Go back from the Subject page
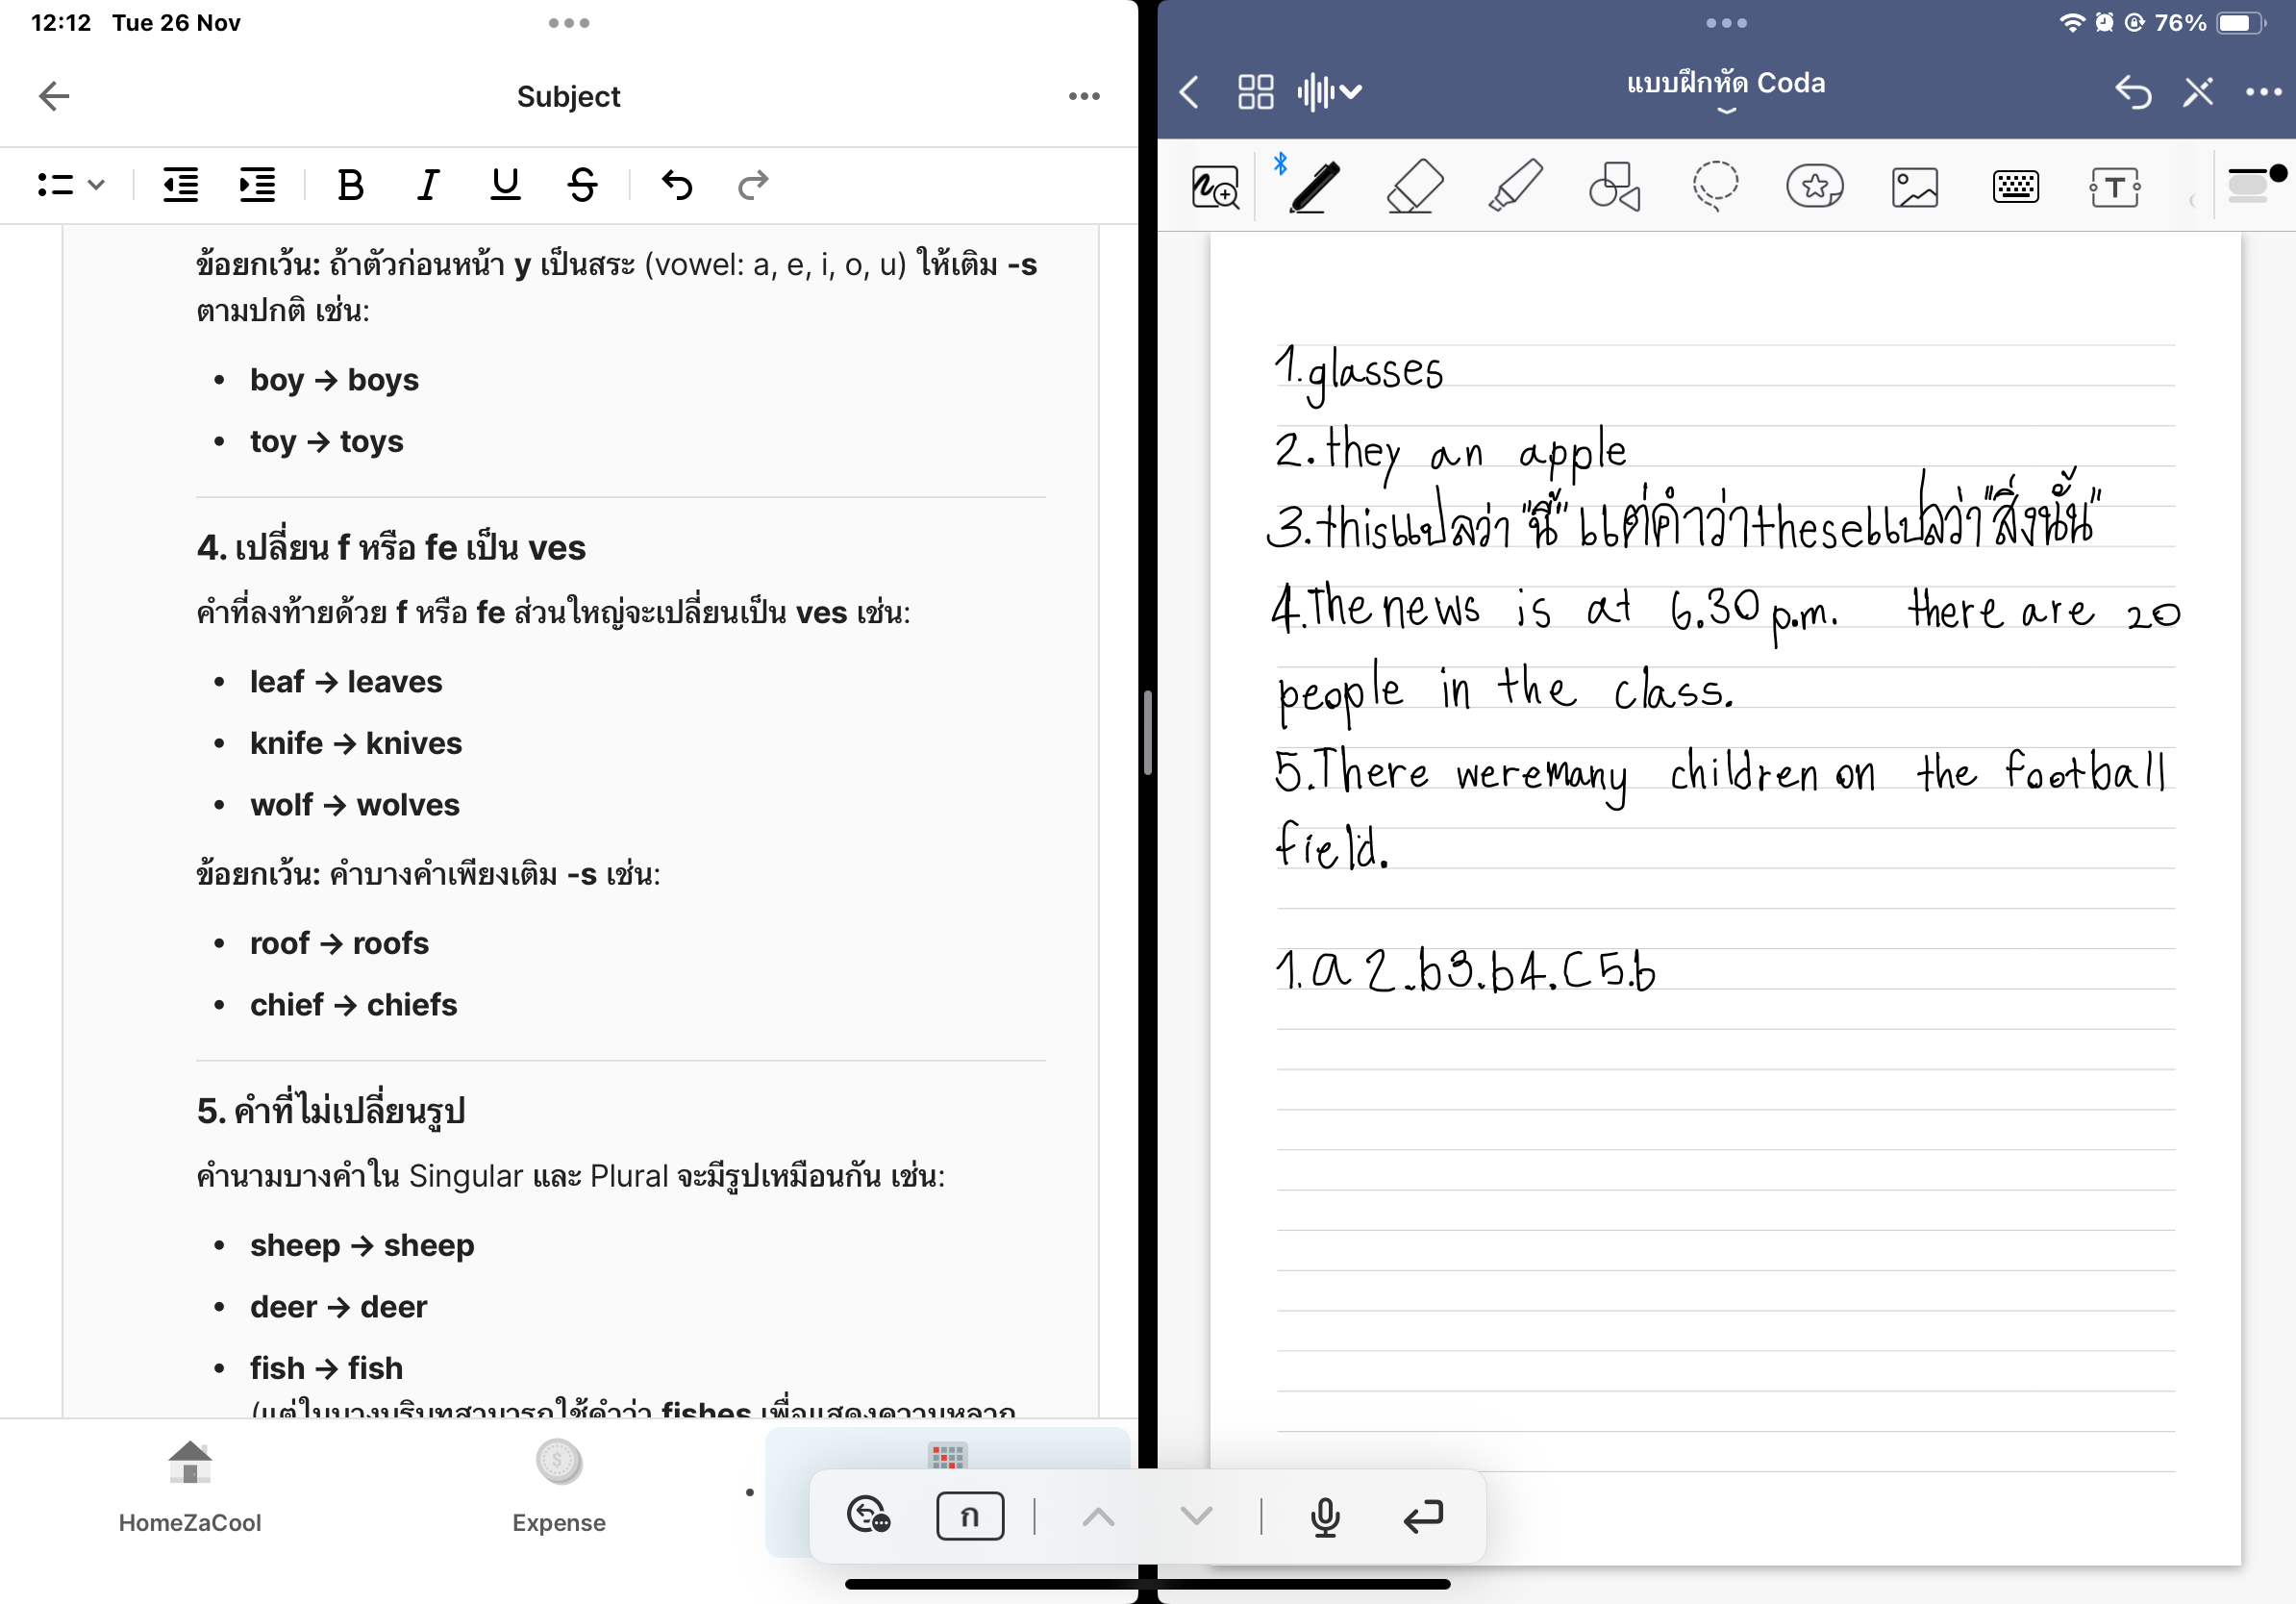The image size is (2296, 1604). pyautogui.click(x=54, y=96)
